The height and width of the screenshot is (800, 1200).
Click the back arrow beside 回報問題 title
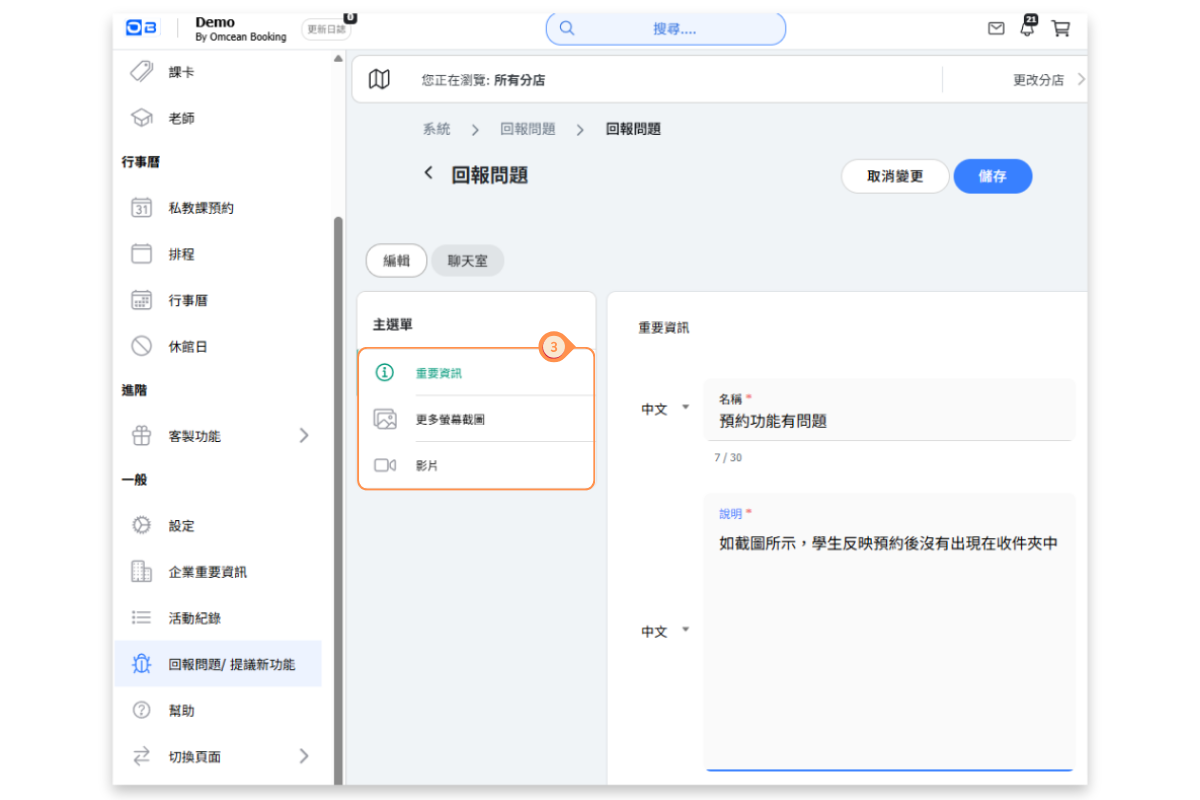429,173
